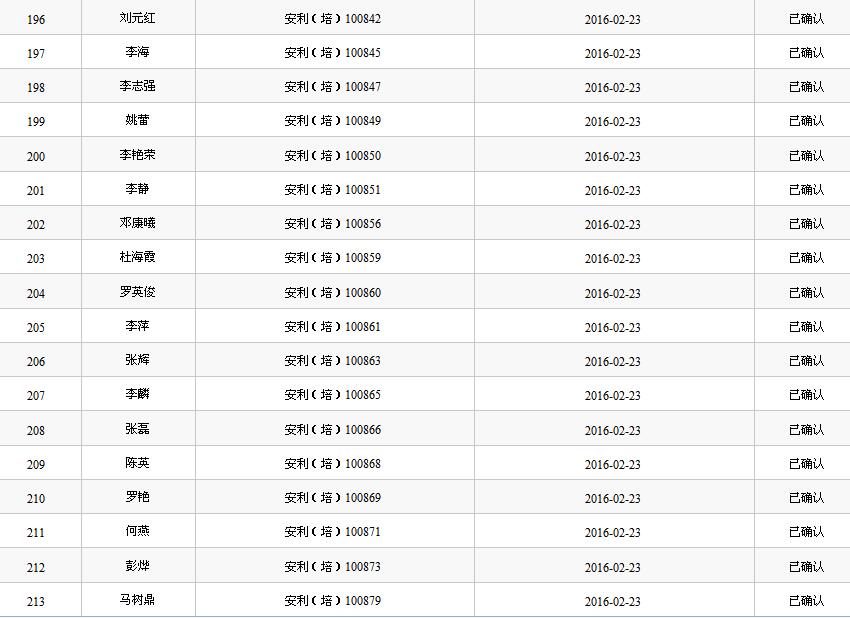Click the 已确认 status in row 204
Viewport: 850px width, 618px height.
[806, 293]
